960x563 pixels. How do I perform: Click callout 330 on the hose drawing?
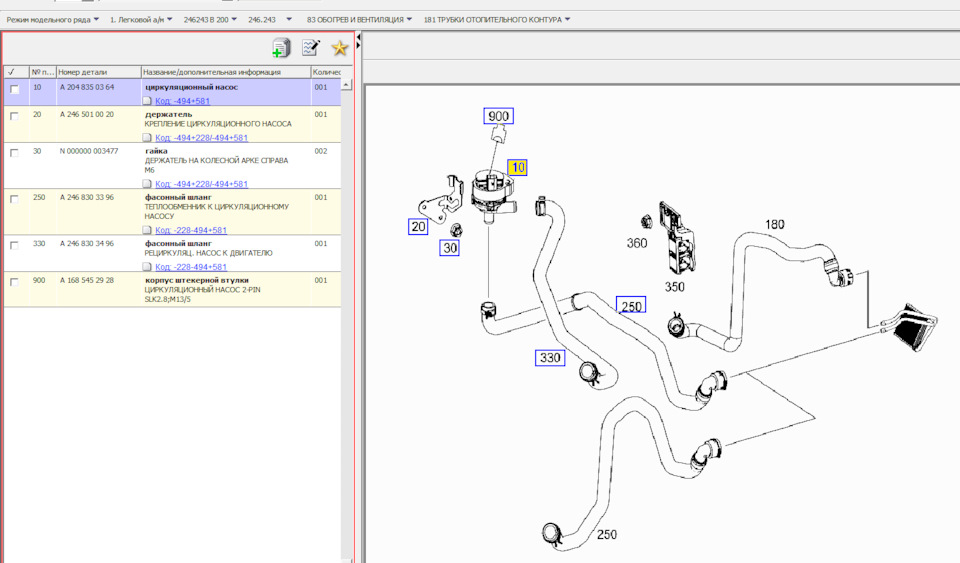550,357
